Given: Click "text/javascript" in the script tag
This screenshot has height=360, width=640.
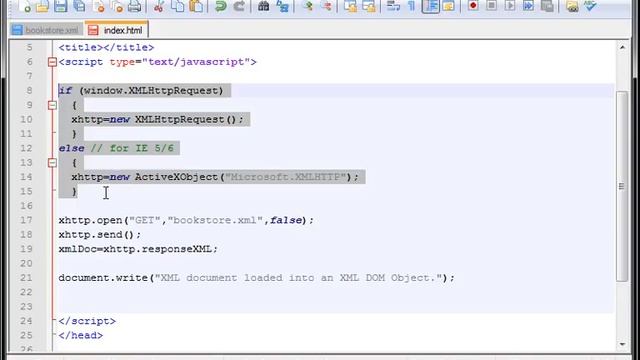Looking at the screenshot, I should pyautogui.click(x=196, y=62).
